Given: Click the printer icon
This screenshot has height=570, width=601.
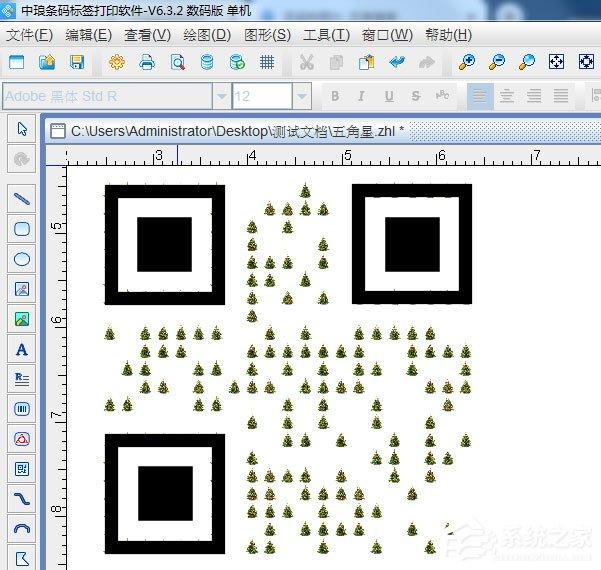Looking at the screenshot, I should pos(147,62).
